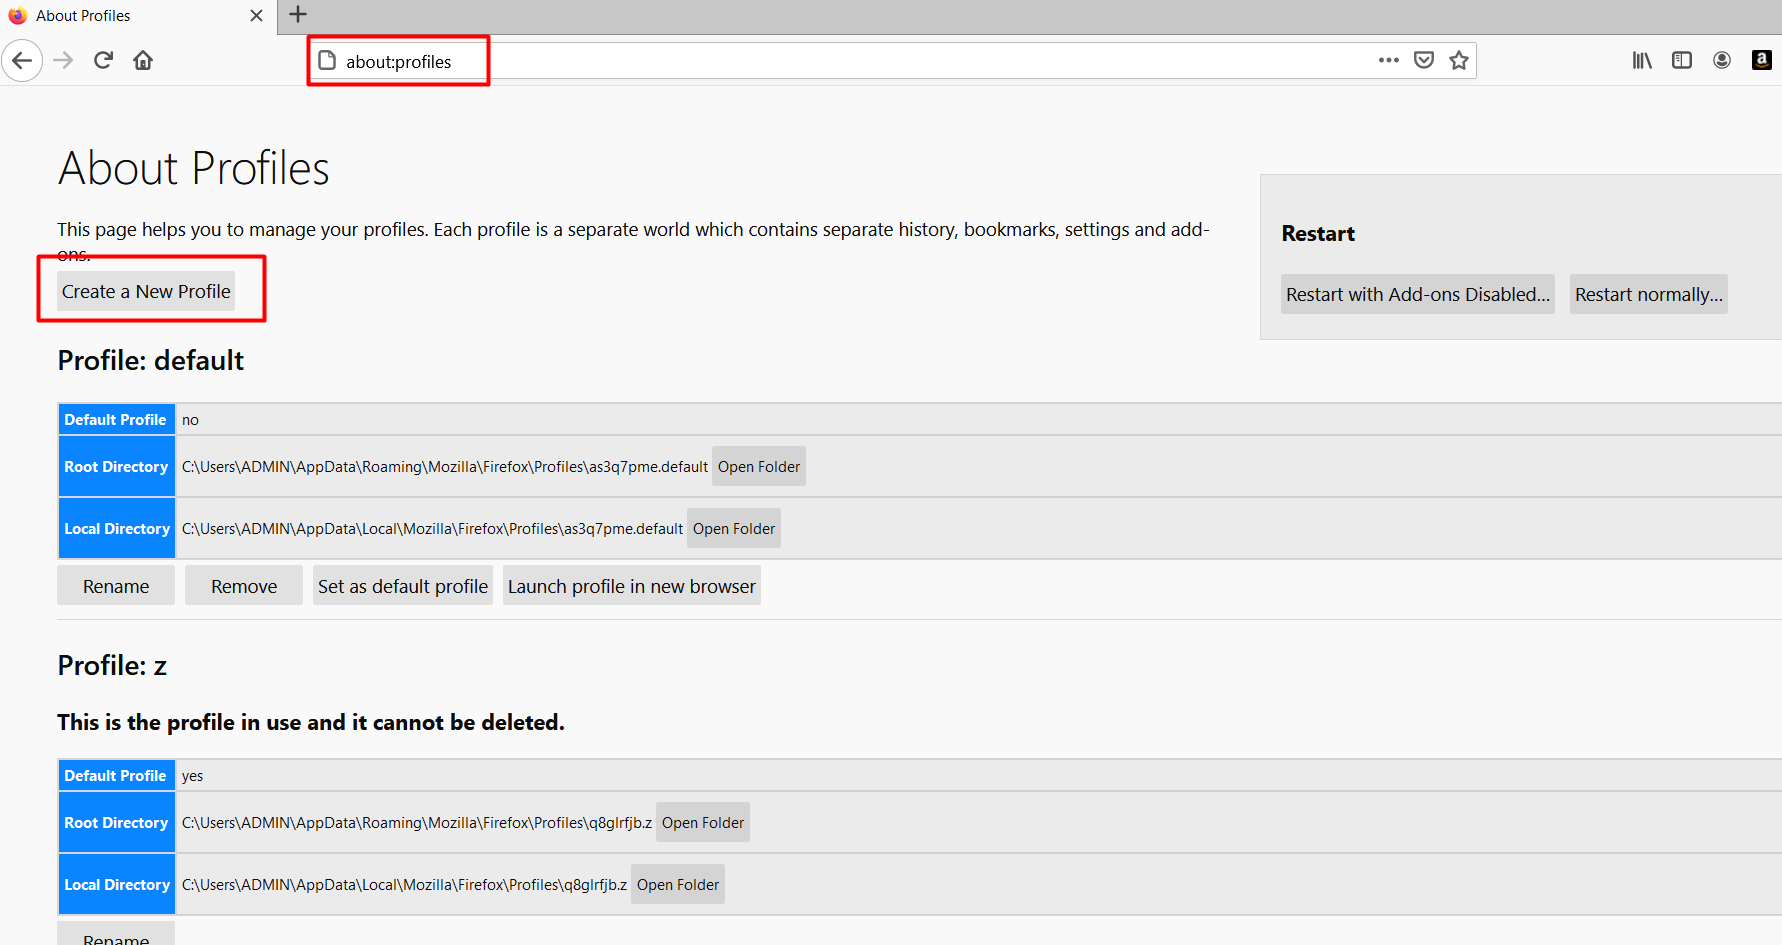This screenshot has width=1782, height=945.
Task: Show sidebars using the sidebar icon
Action: click(x=1682, y=60)
